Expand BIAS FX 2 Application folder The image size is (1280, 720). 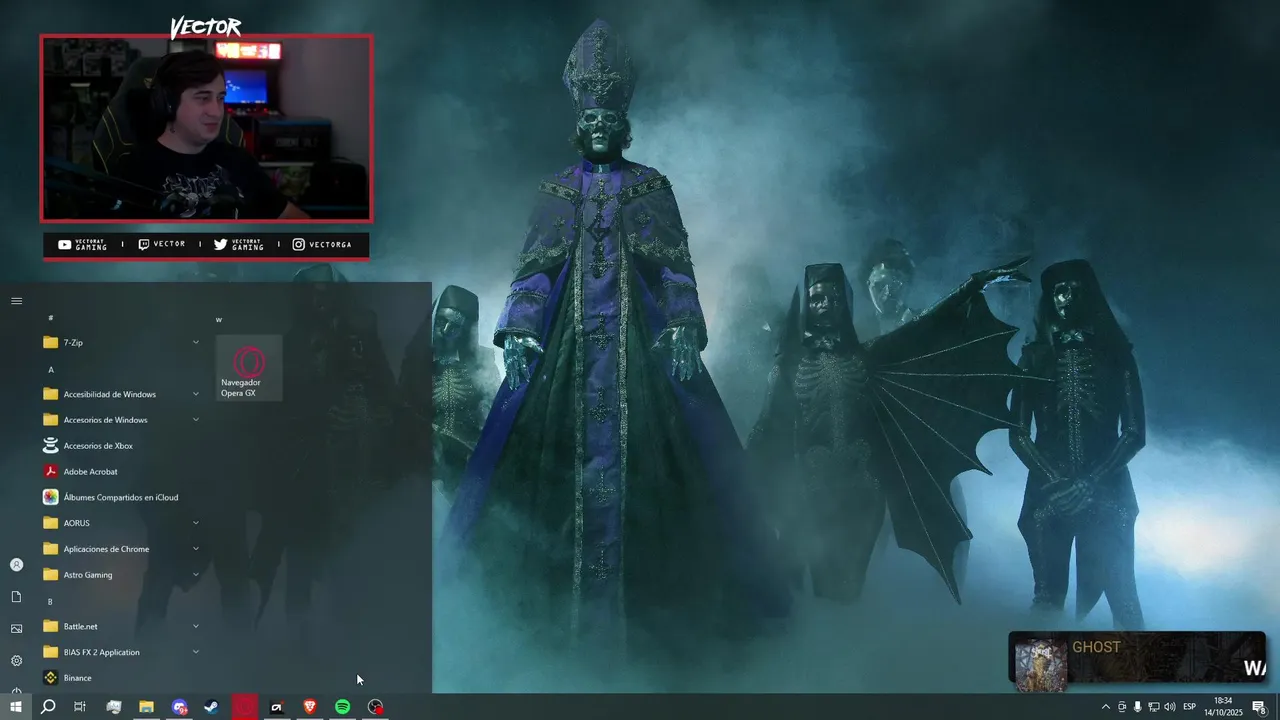click(x=121, y=652)
